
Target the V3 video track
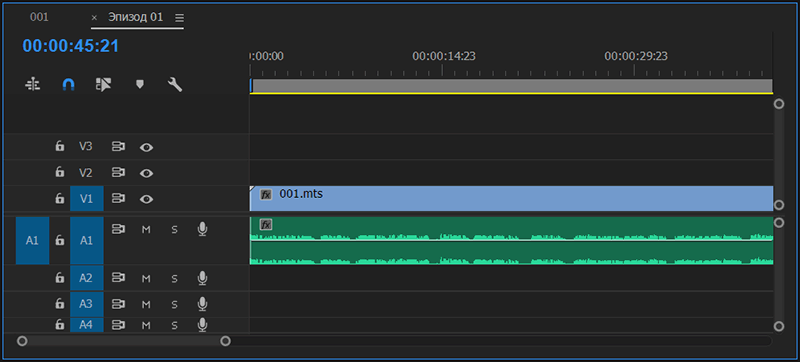point(86,147)
